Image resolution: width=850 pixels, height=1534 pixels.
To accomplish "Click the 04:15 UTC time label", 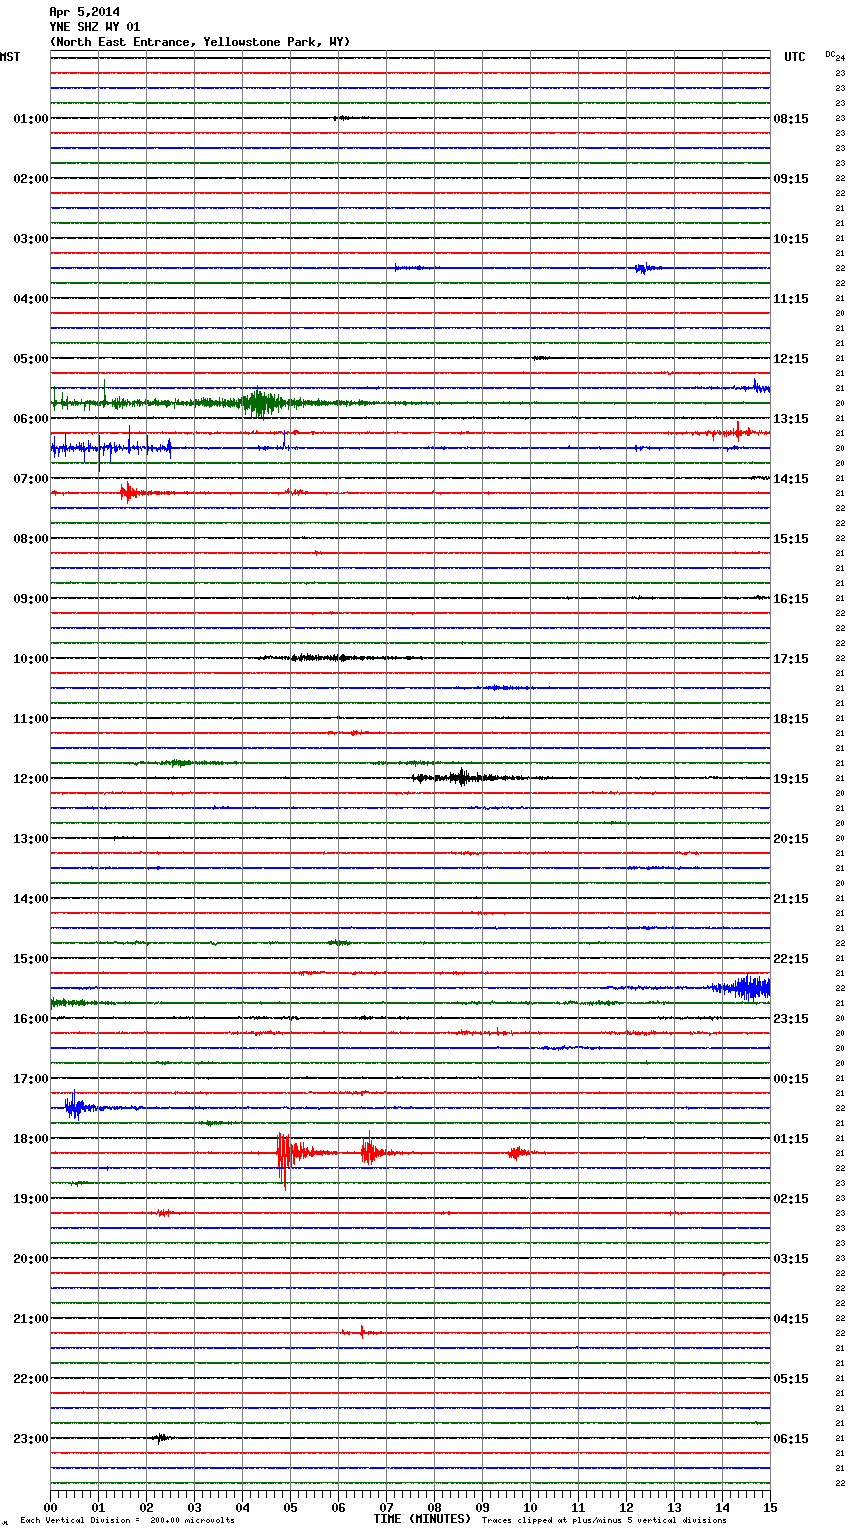I will click(x=791, y=1319).
